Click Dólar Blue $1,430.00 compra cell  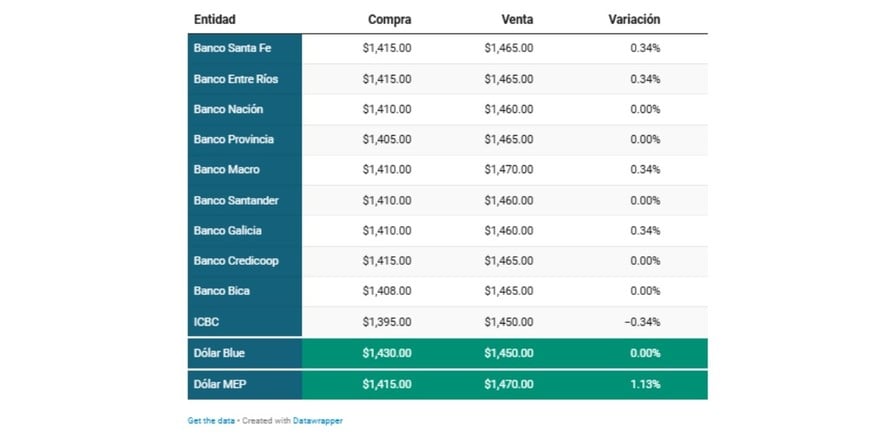(387, 353)
